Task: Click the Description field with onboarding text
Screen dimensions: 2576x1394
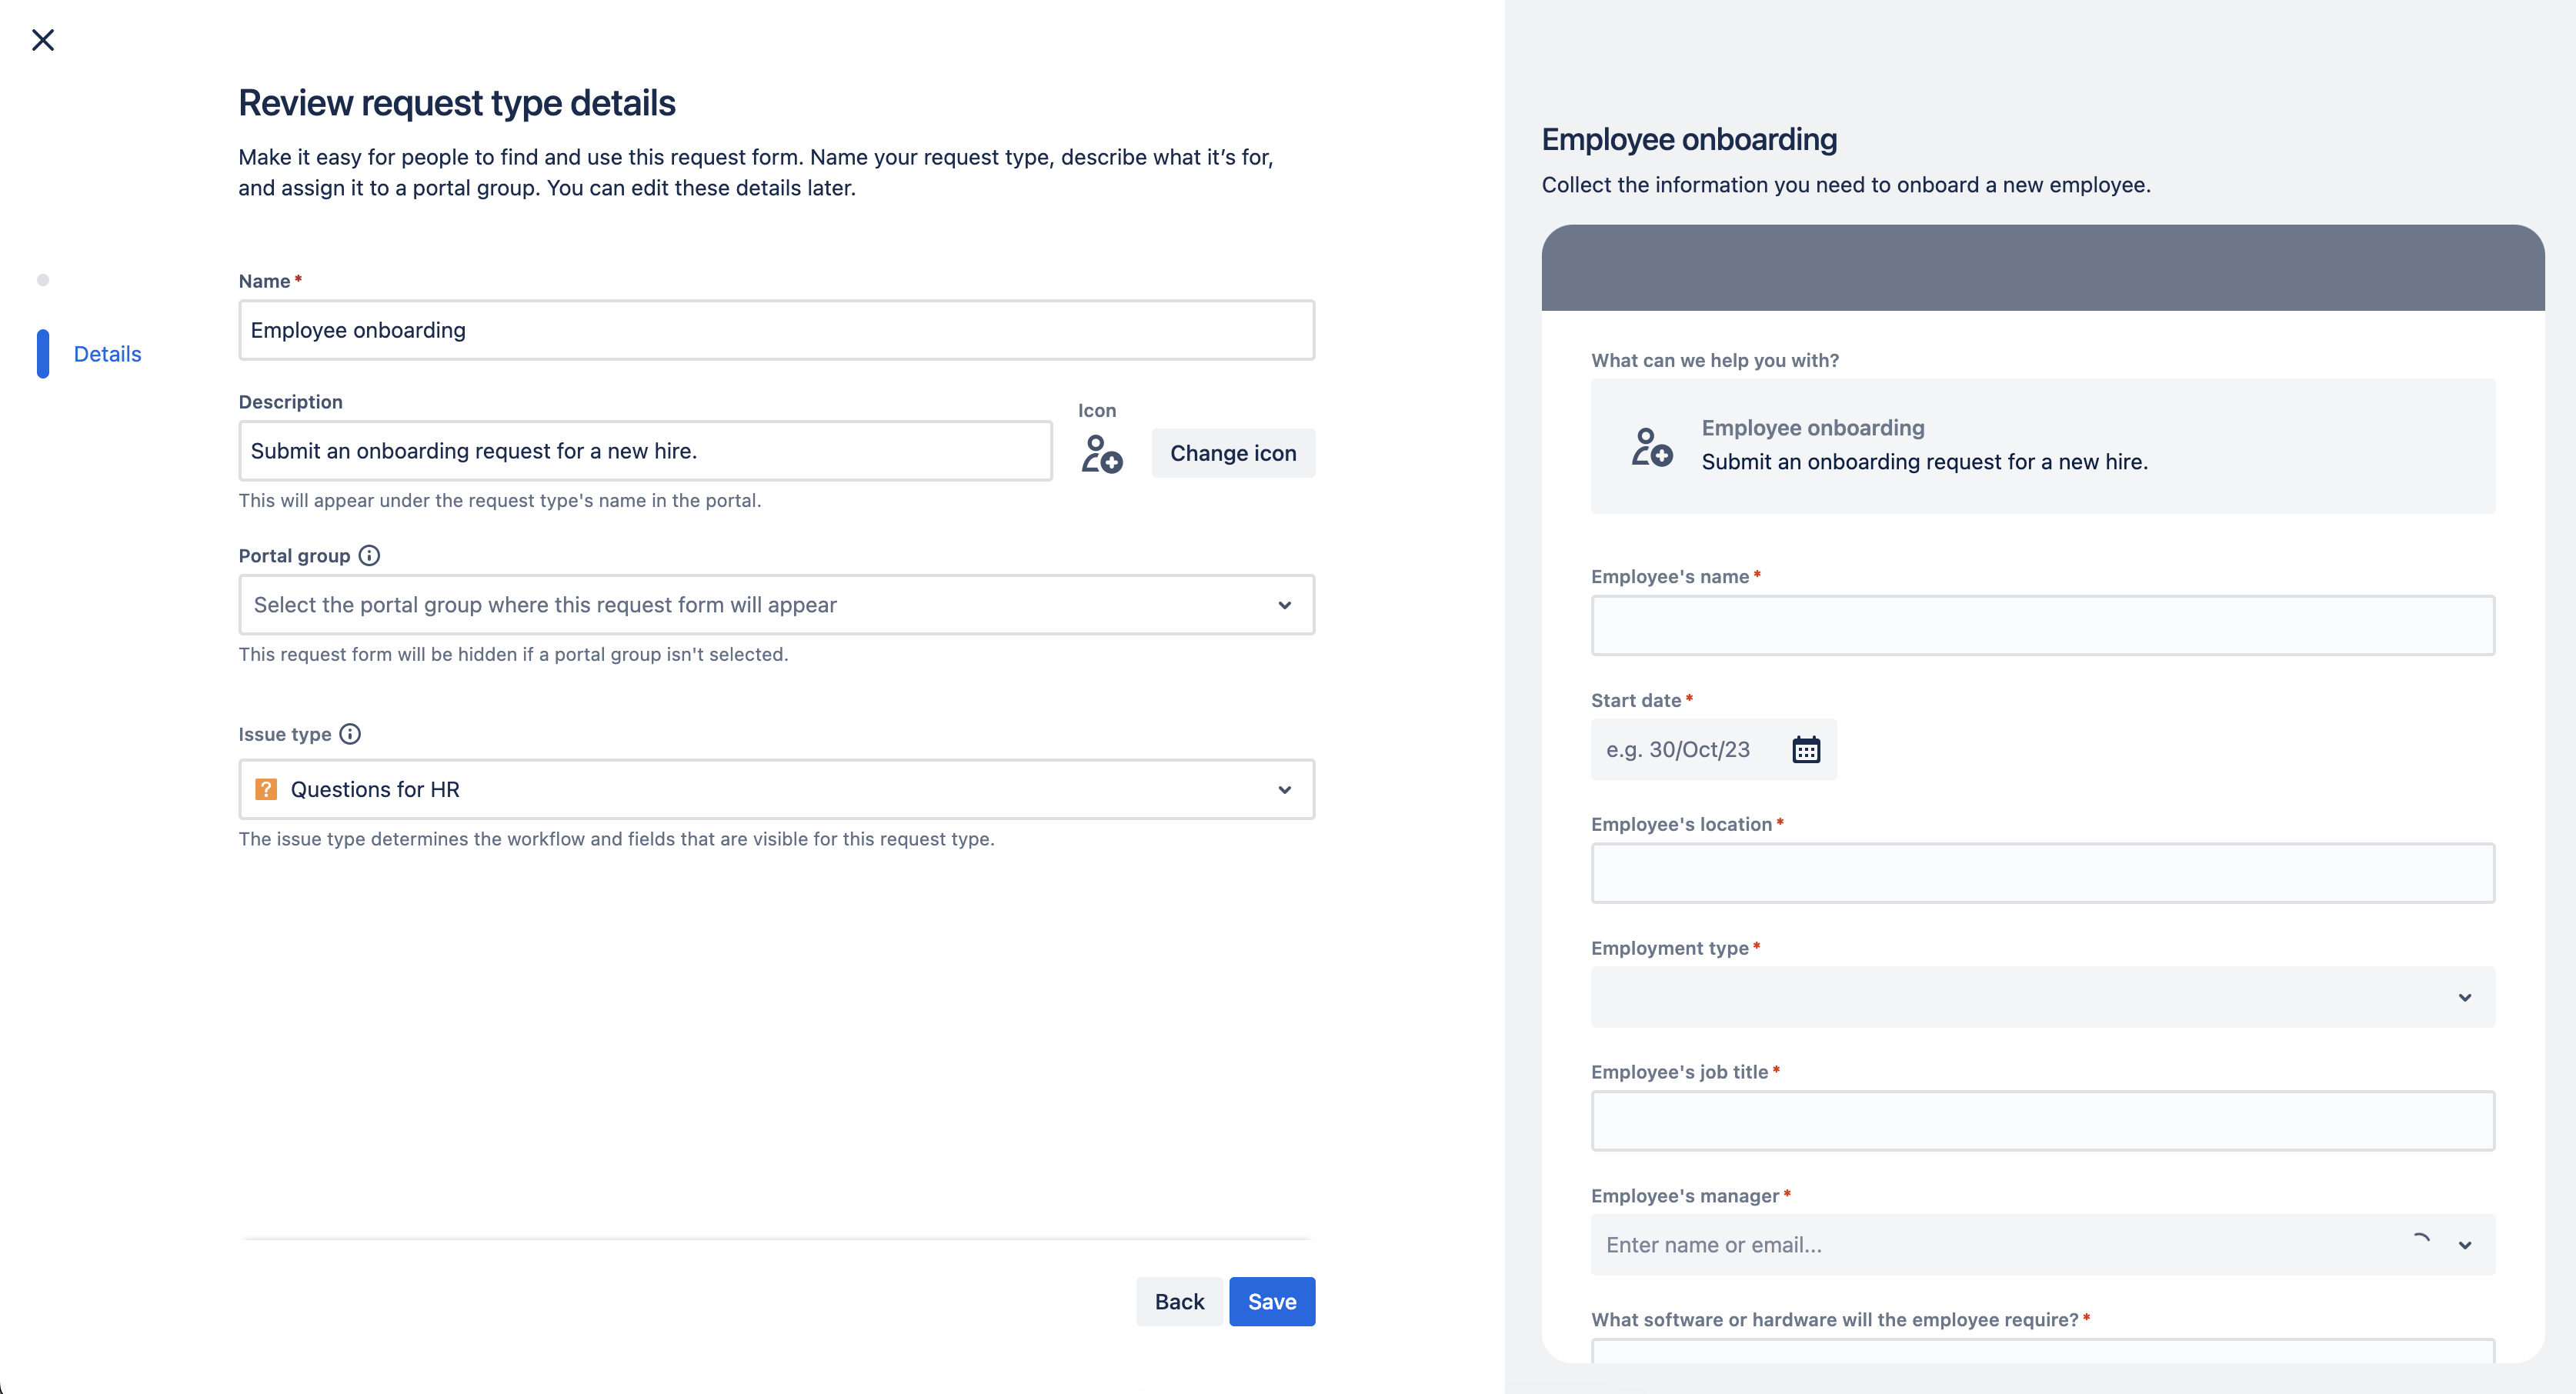Action: pos(645,451)
